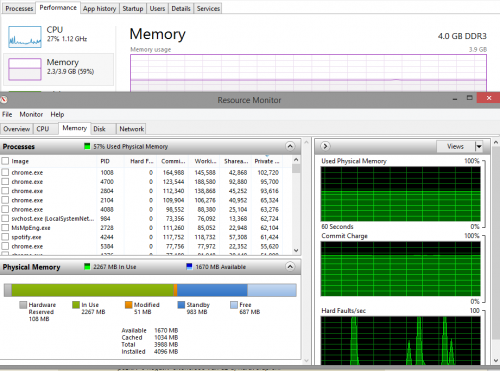Click the Modified legend swatch
Image resolution: width=500 pixels, height=371 pixels.
click(x=129, y=305)
